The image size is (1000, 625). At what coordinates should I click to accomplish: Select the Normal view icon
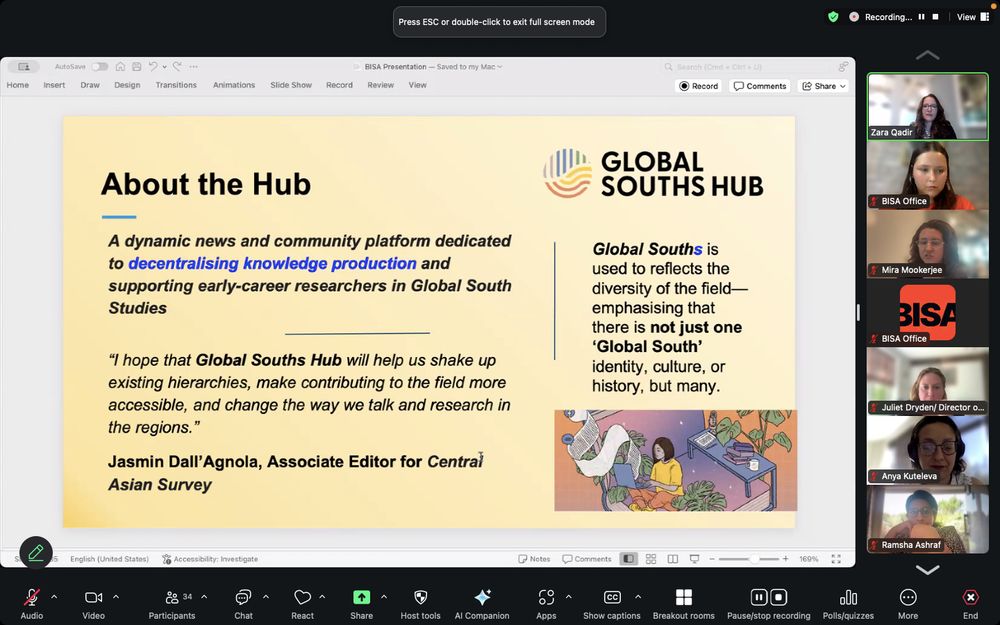point(629,559)
